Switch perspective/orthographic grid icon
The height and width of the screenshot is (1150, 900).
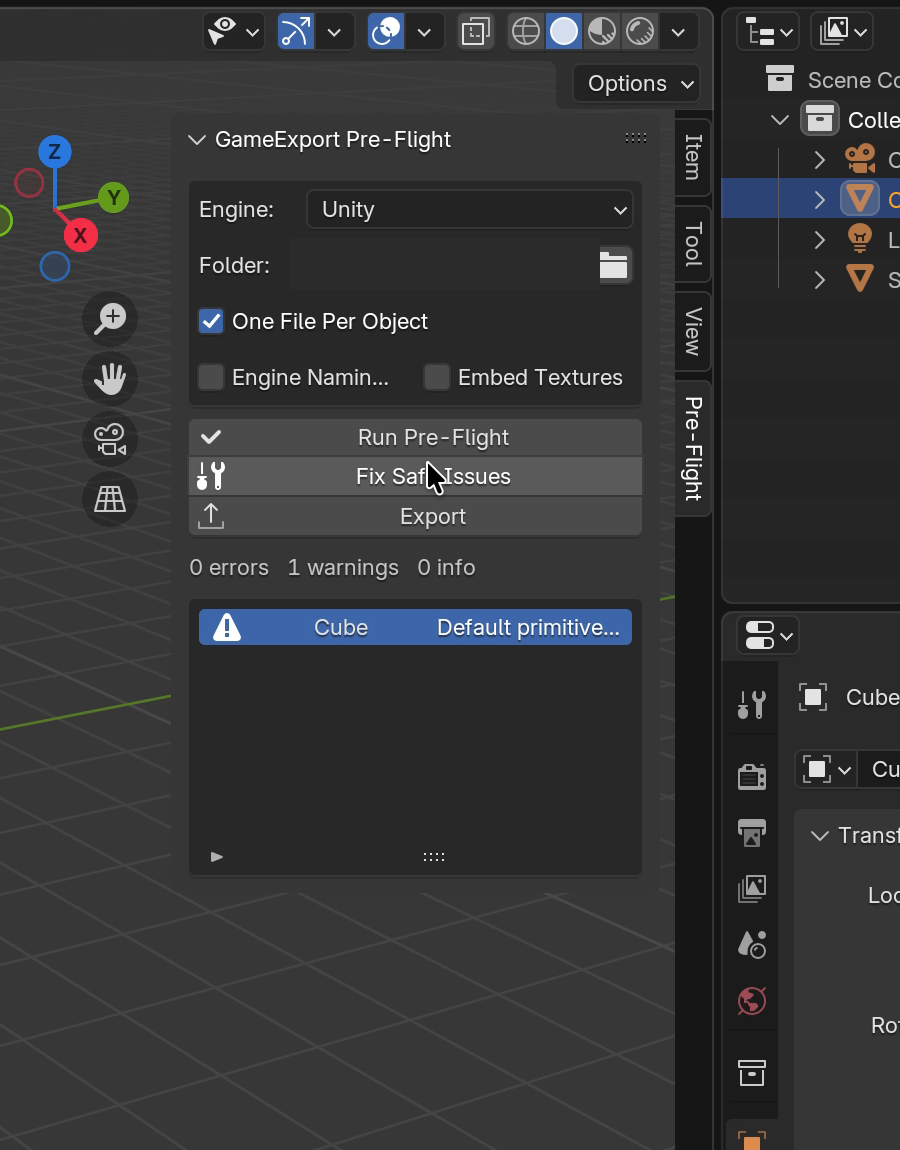pyautogui.click(x=110, y=499)
